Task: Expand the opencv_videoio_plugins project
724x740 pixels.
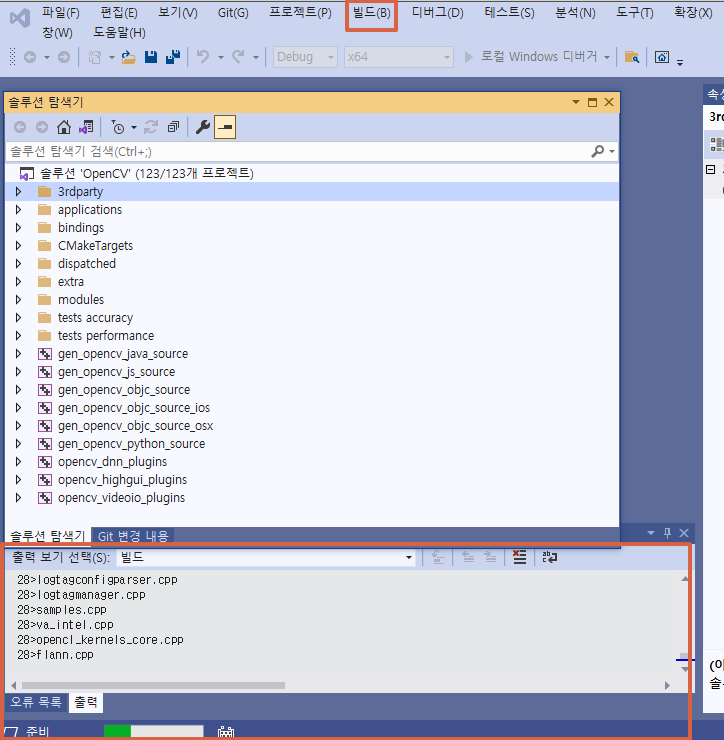Action: [18, 497]
